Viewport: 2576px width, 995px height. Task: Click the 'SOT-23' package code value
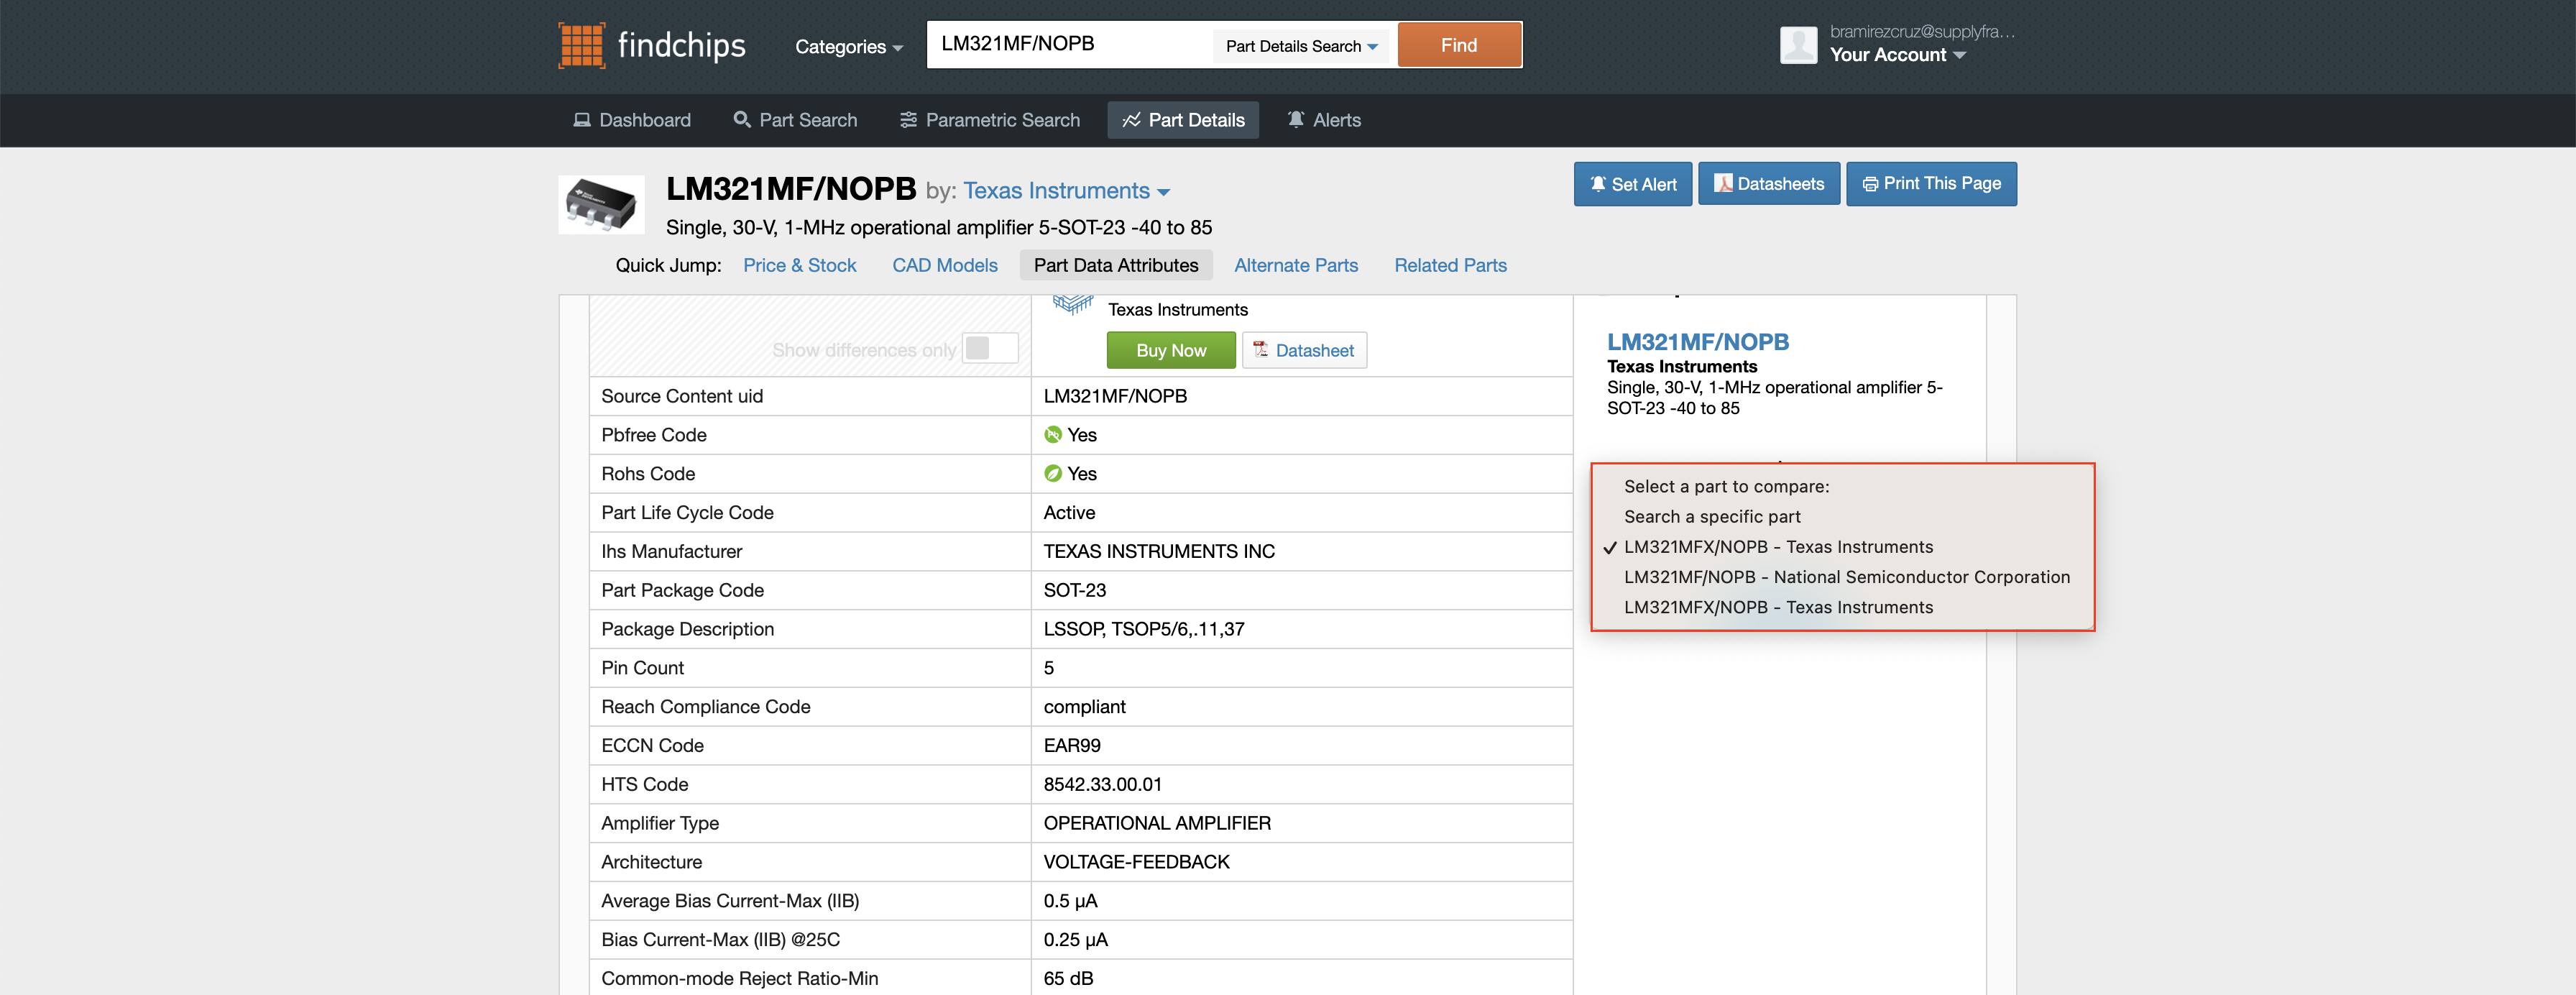tap(1074, 591)
